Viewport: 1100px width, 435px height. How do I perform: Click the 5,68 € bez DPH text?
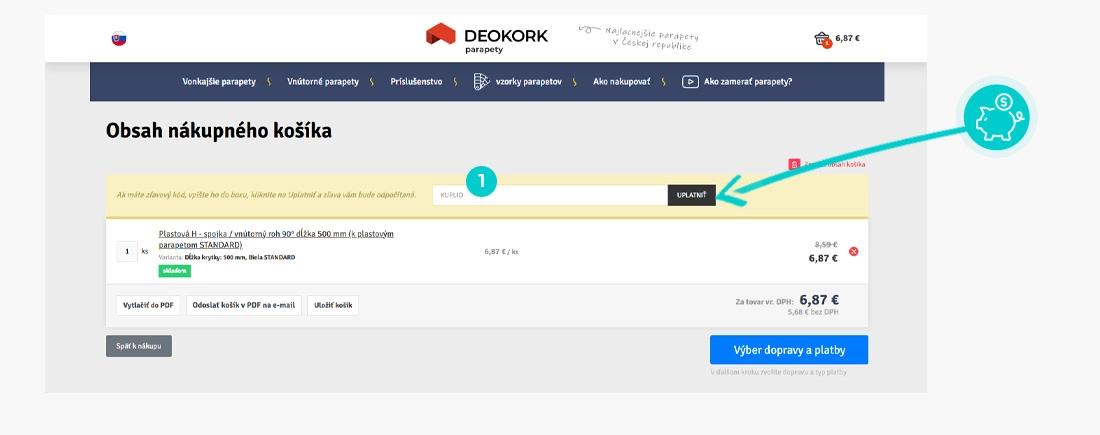(x=812, y=312)
